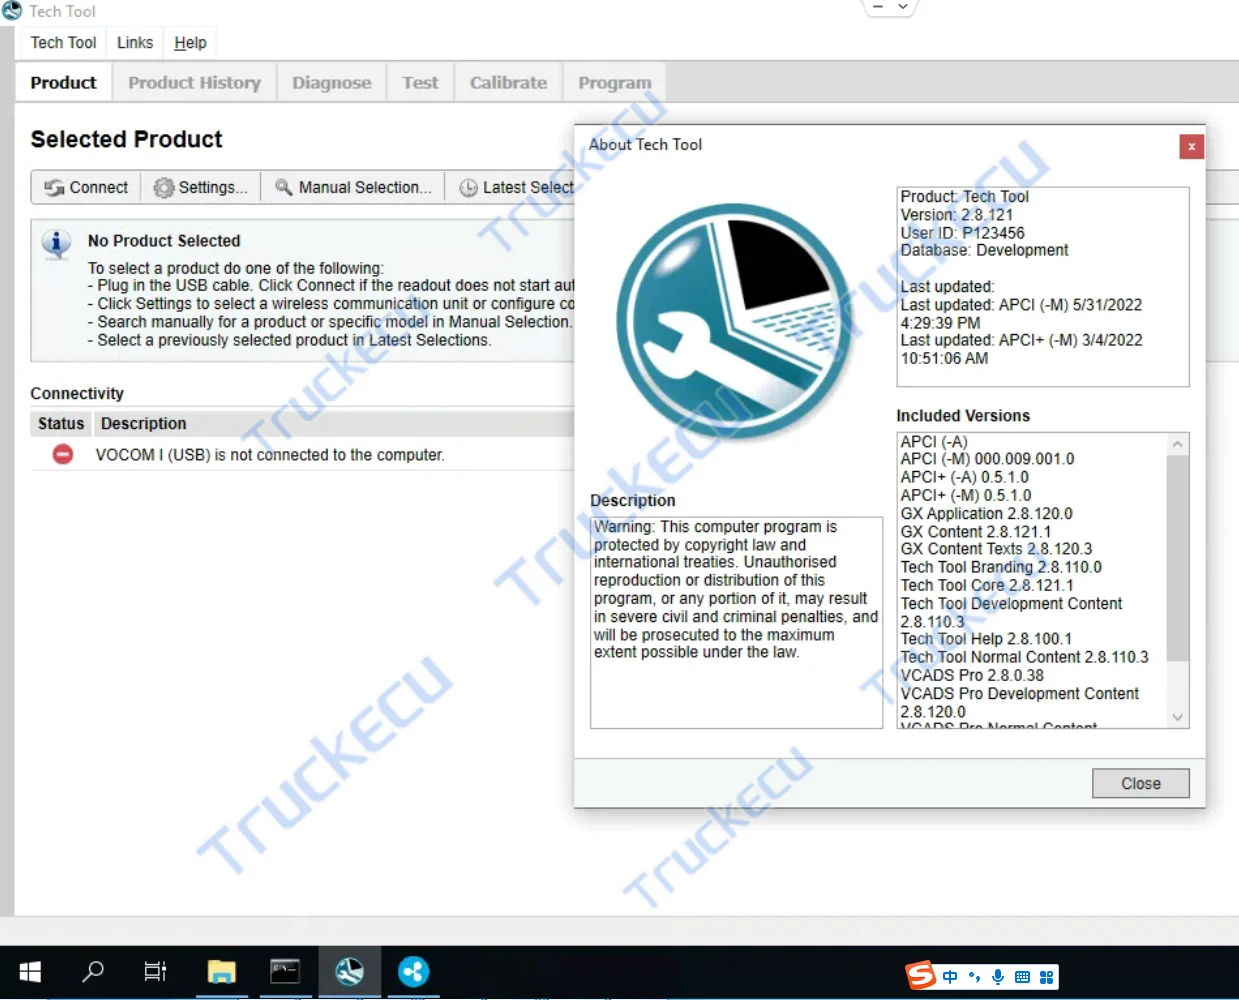Switch to the Program tab

click(x=614, y=82)
